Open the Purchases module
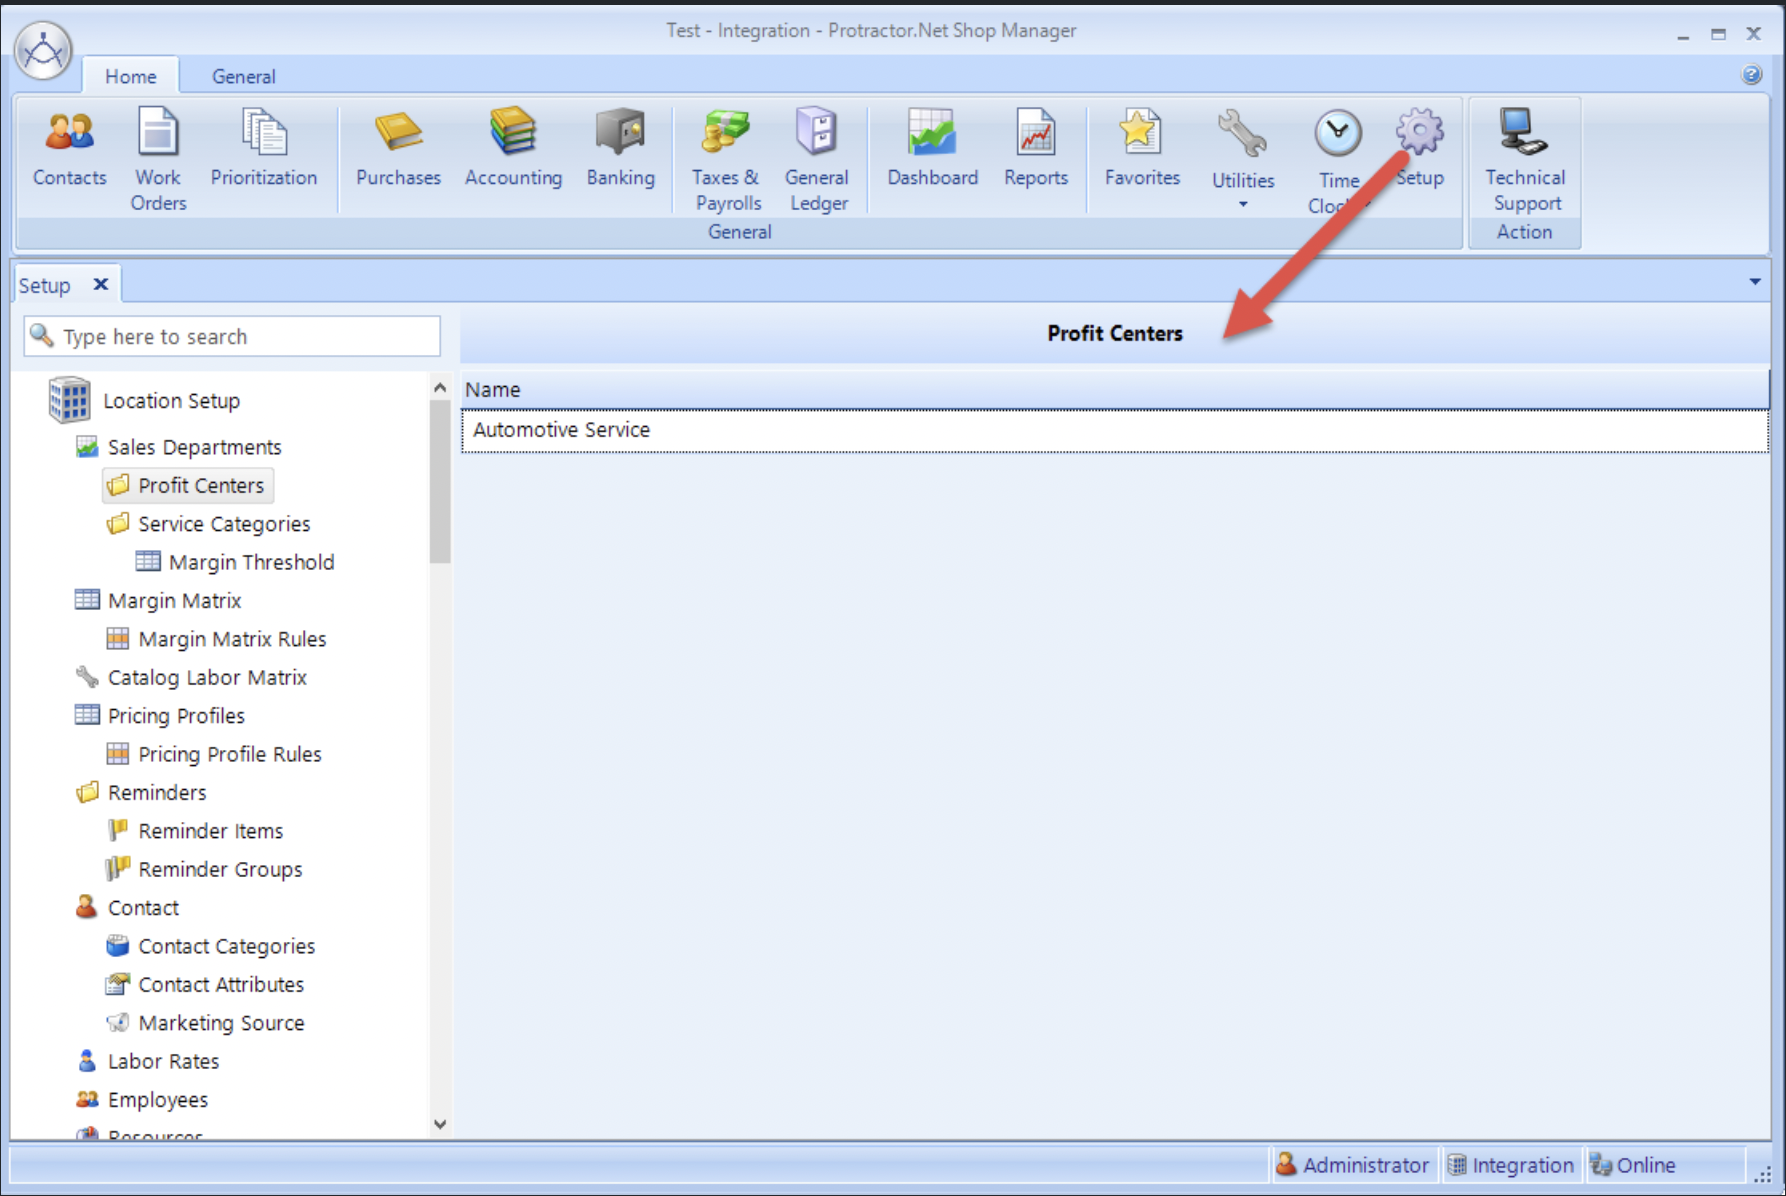This screenshot has height=1196, width=1786. [x=397, y=148]
